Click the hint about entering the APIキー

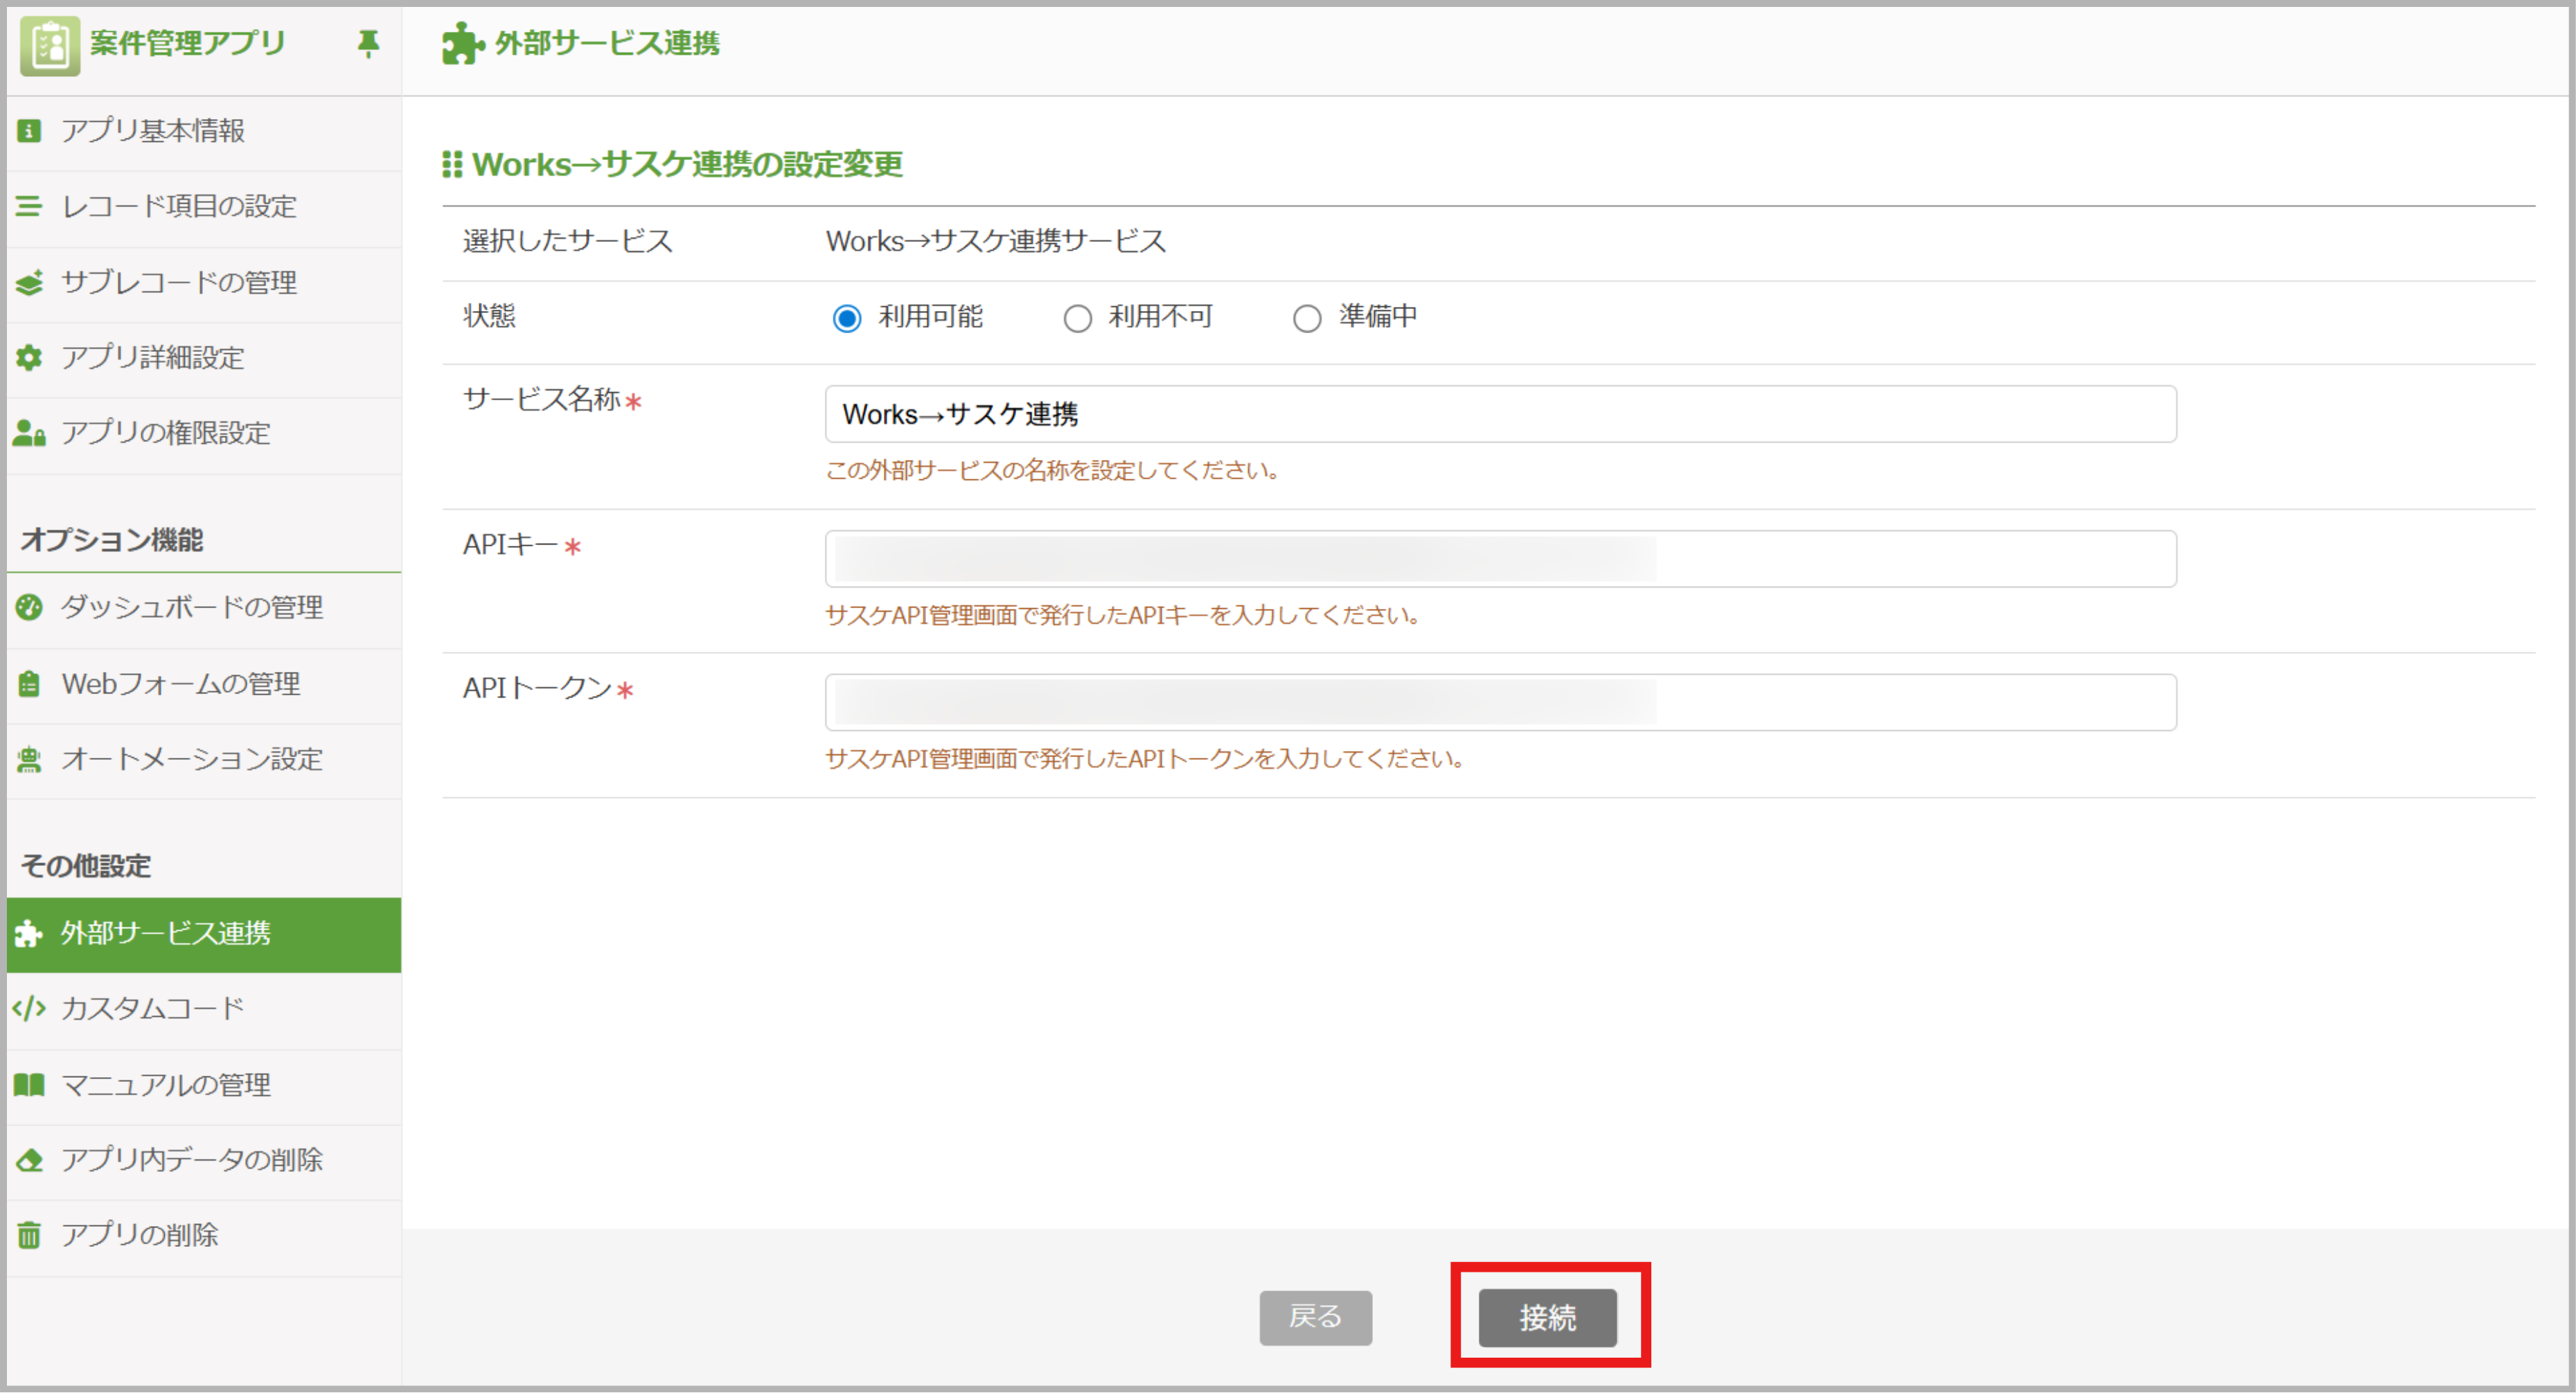tap(1123, 615)
